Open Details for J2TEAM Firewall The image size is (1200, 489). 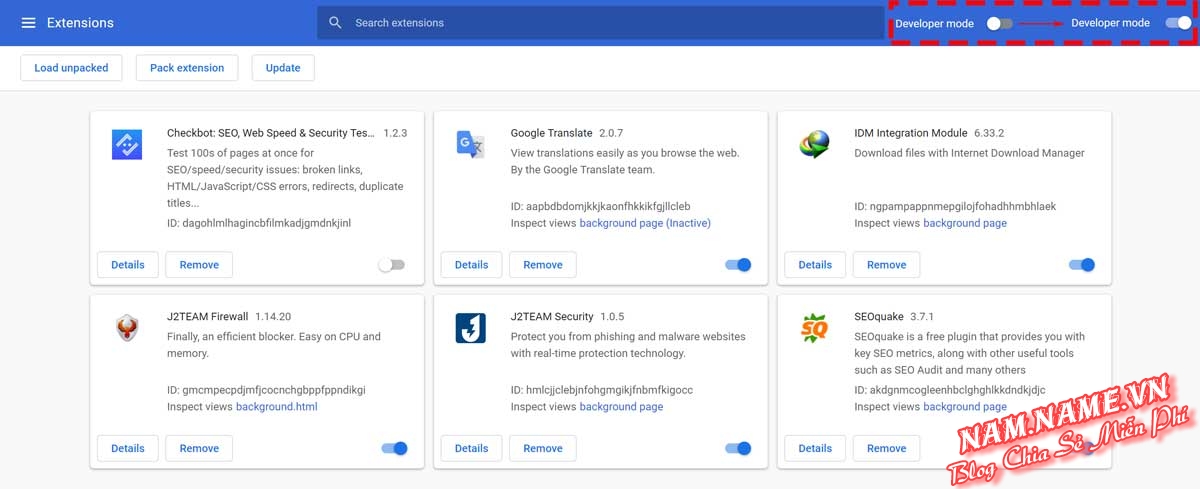128,449
